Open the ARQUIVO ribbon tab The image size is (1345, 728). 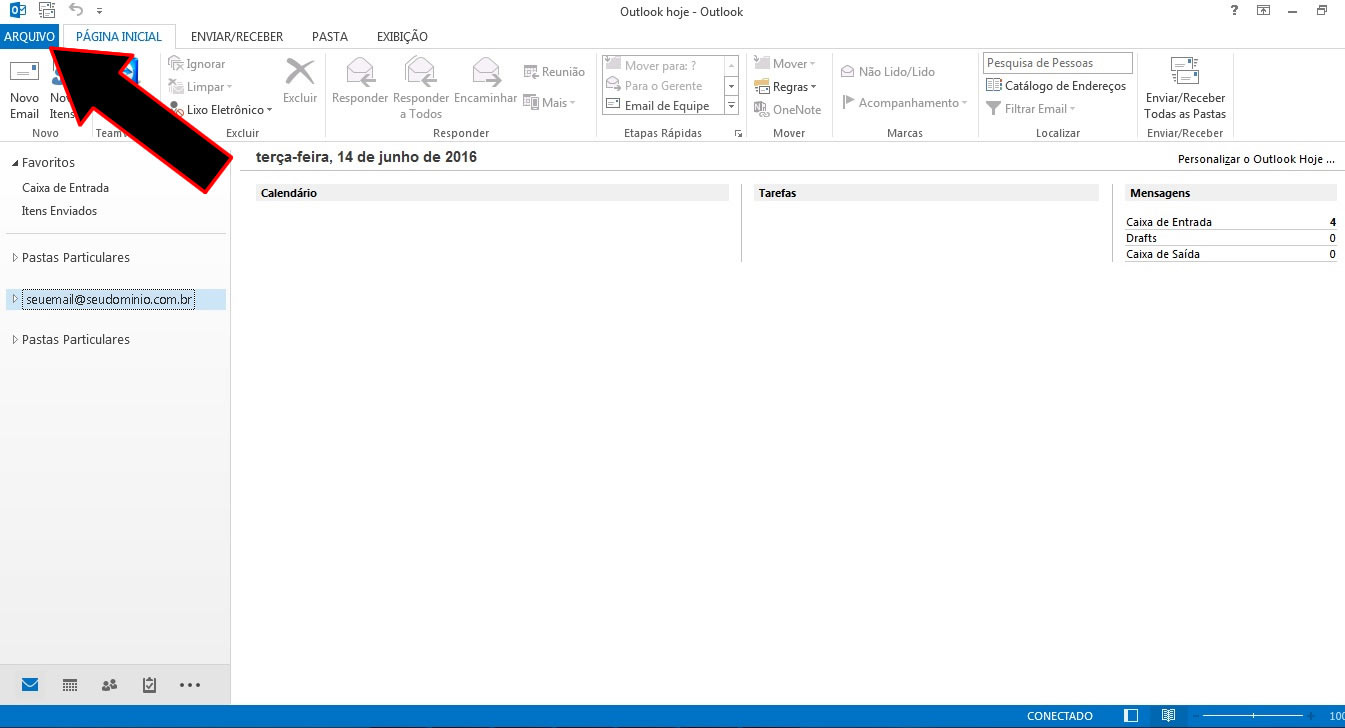(29, 36)
